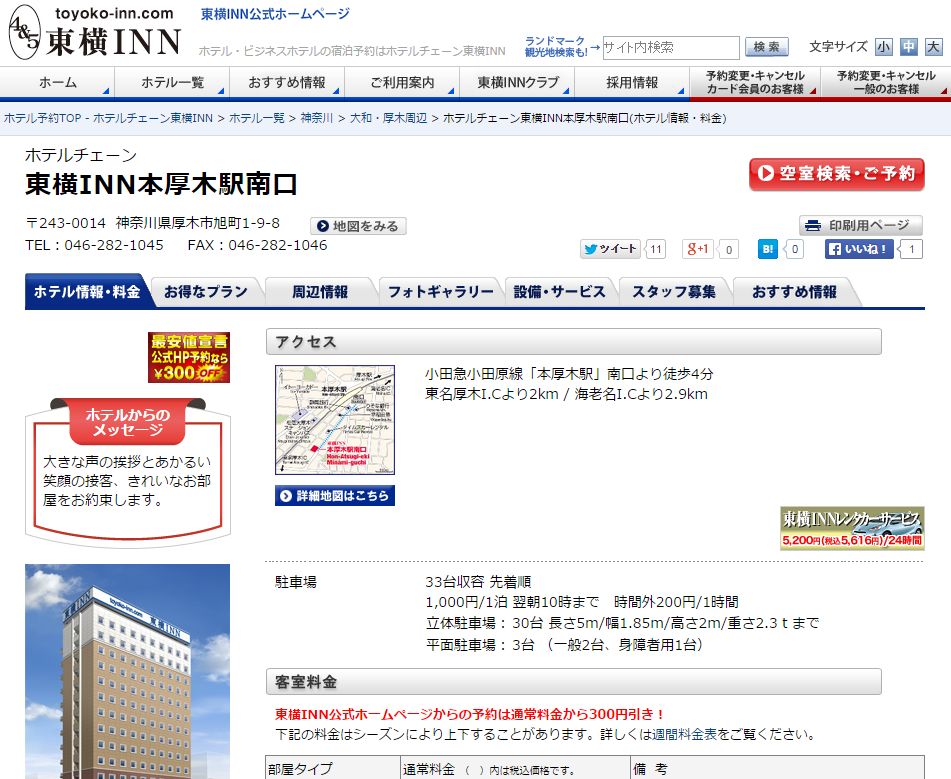Viewport: 951px width, 779px height.
Task: Click FAX number 046-282-1046
Action: pyautogui.click(x=278, y=245)
